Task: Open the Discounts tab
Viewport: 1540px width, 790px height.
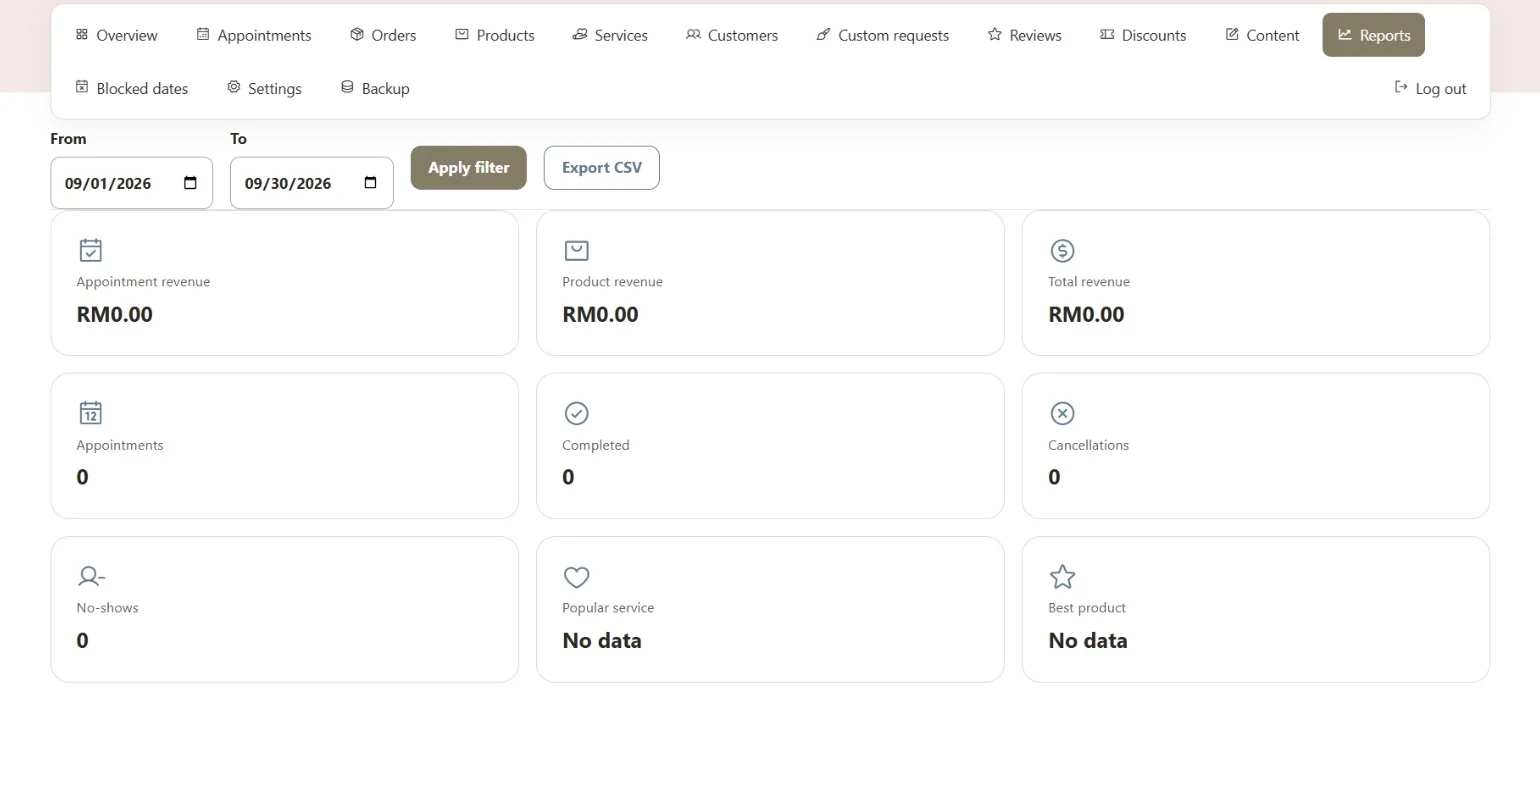Action: [1143, 35]
